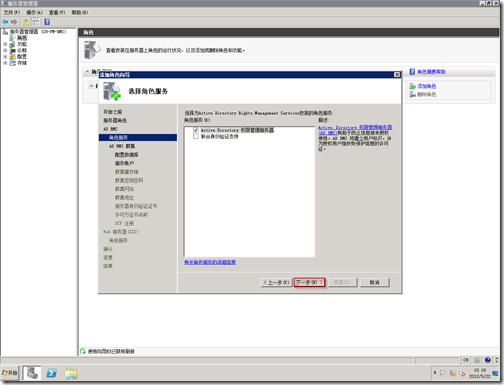
Task: Click the Action Center flag tray icon
Action: pyautogui.click(x=443, y=373)
